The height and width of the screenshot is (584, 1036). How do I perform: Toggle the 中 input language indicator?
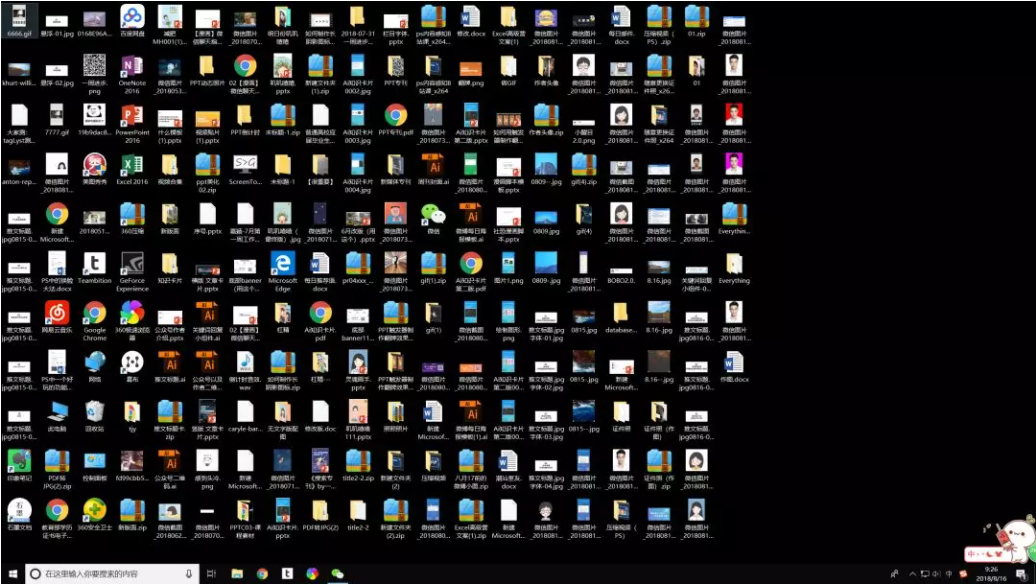[x=949, y=574]
